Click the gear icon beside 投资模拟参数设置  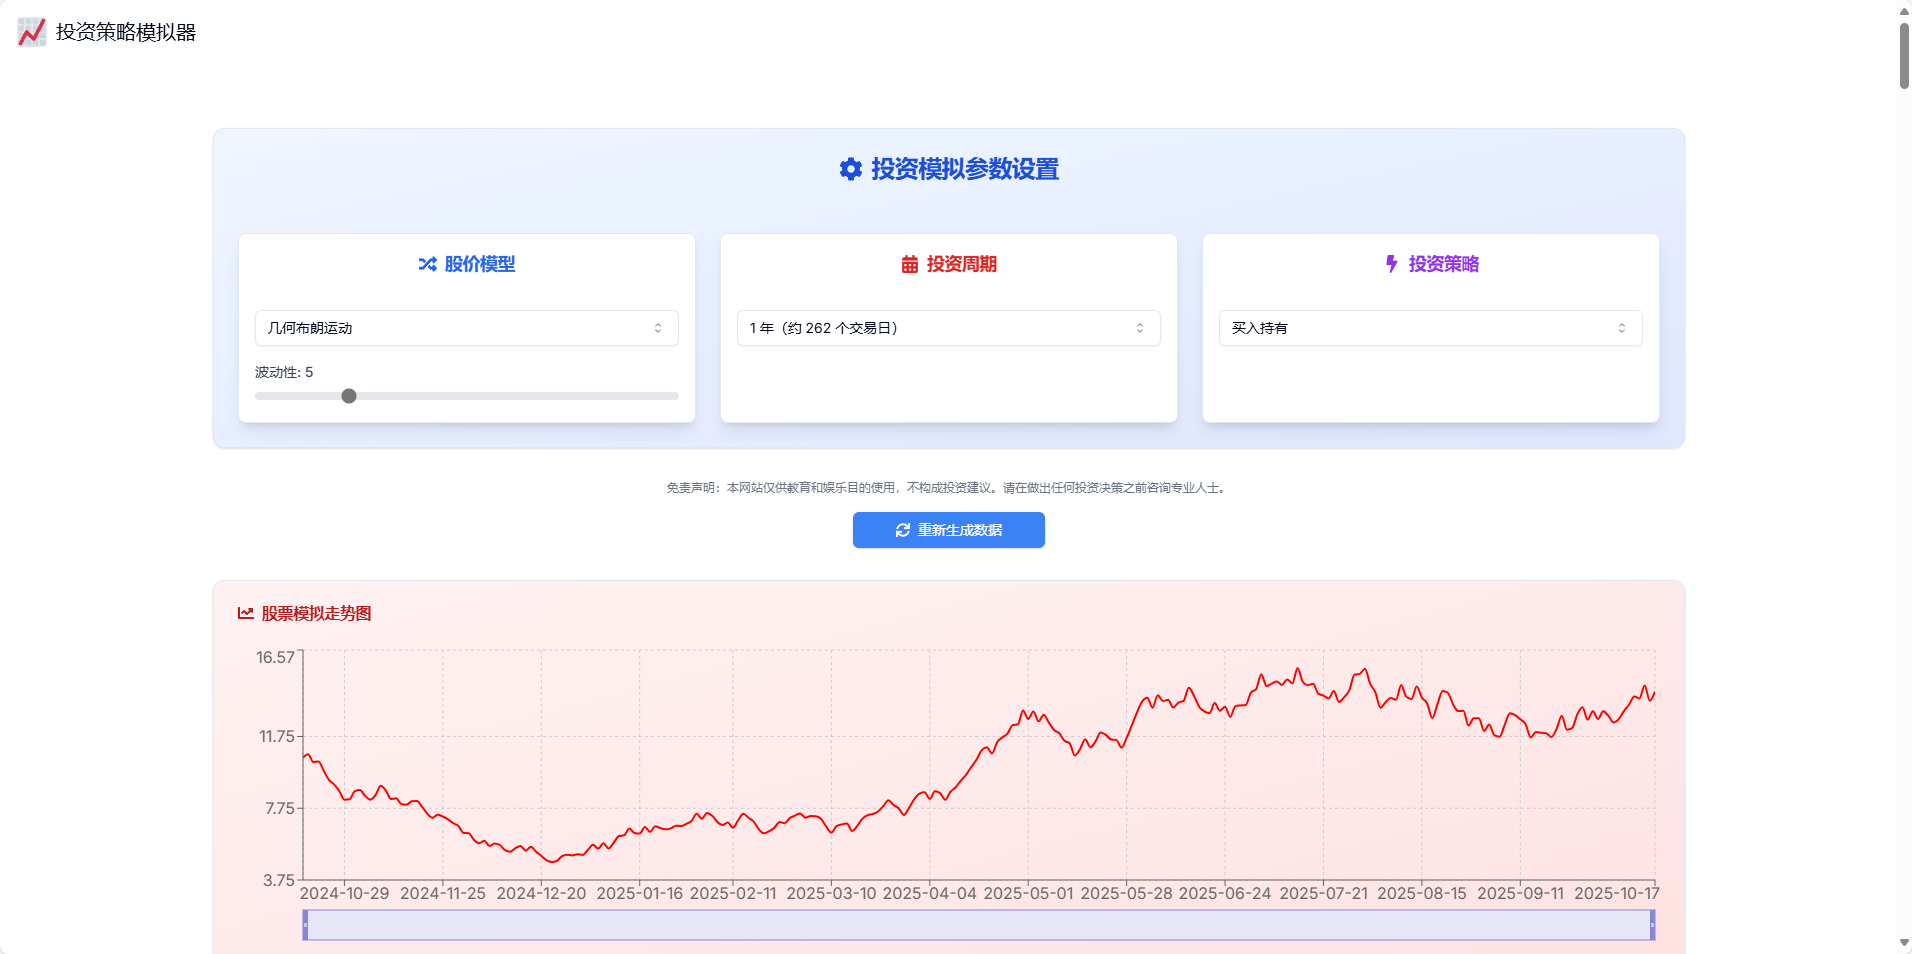coord(851,169)
